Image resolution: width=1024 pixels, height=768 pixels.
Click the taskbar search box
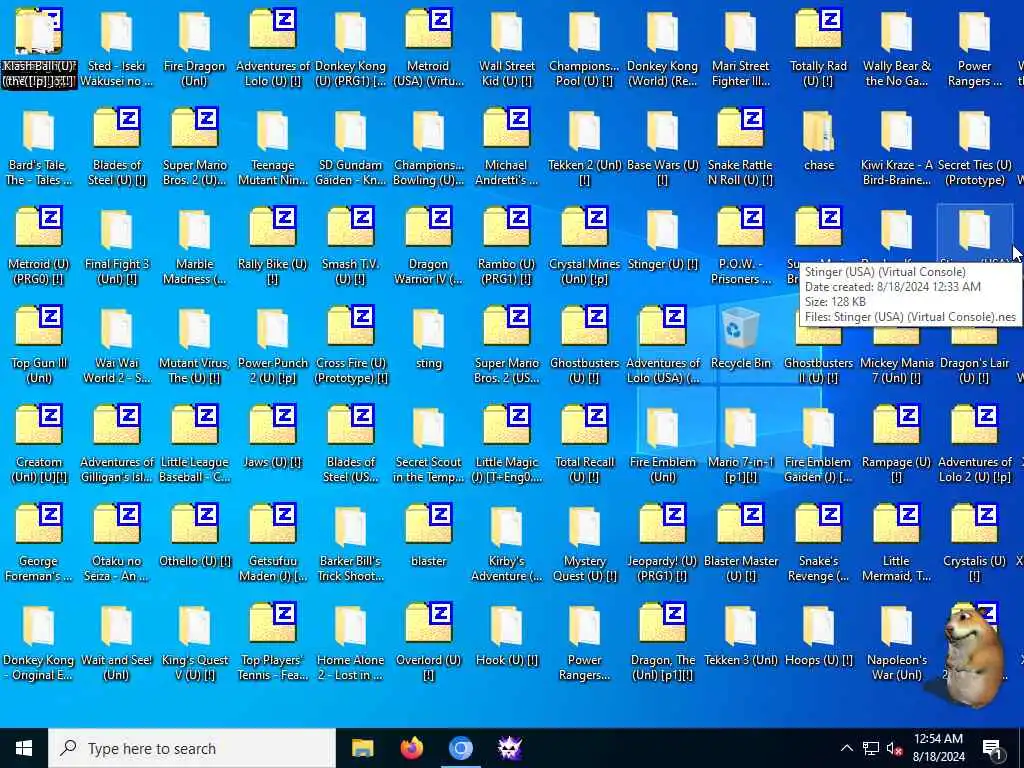[x=192, y=748]
